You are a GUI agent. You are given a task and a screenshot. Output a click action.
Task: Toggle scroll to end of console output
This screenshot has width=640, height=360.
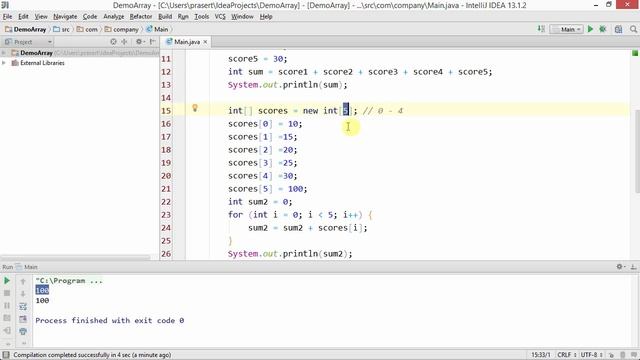pos(23,319)
